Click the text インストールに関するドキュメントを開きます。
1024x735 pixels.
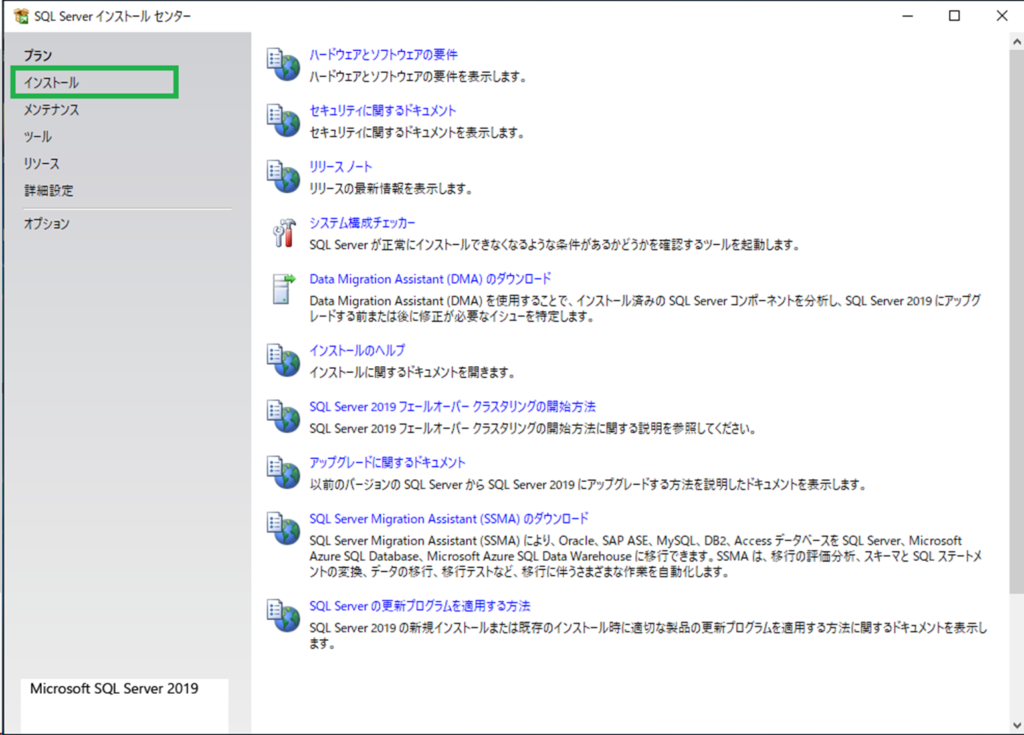[413, 372]
